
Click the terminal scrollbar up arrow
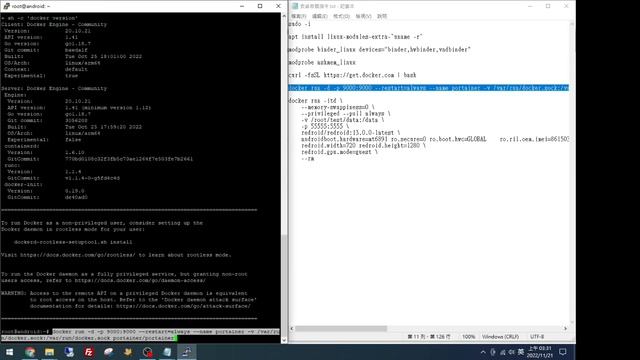(x=284, y=16)
